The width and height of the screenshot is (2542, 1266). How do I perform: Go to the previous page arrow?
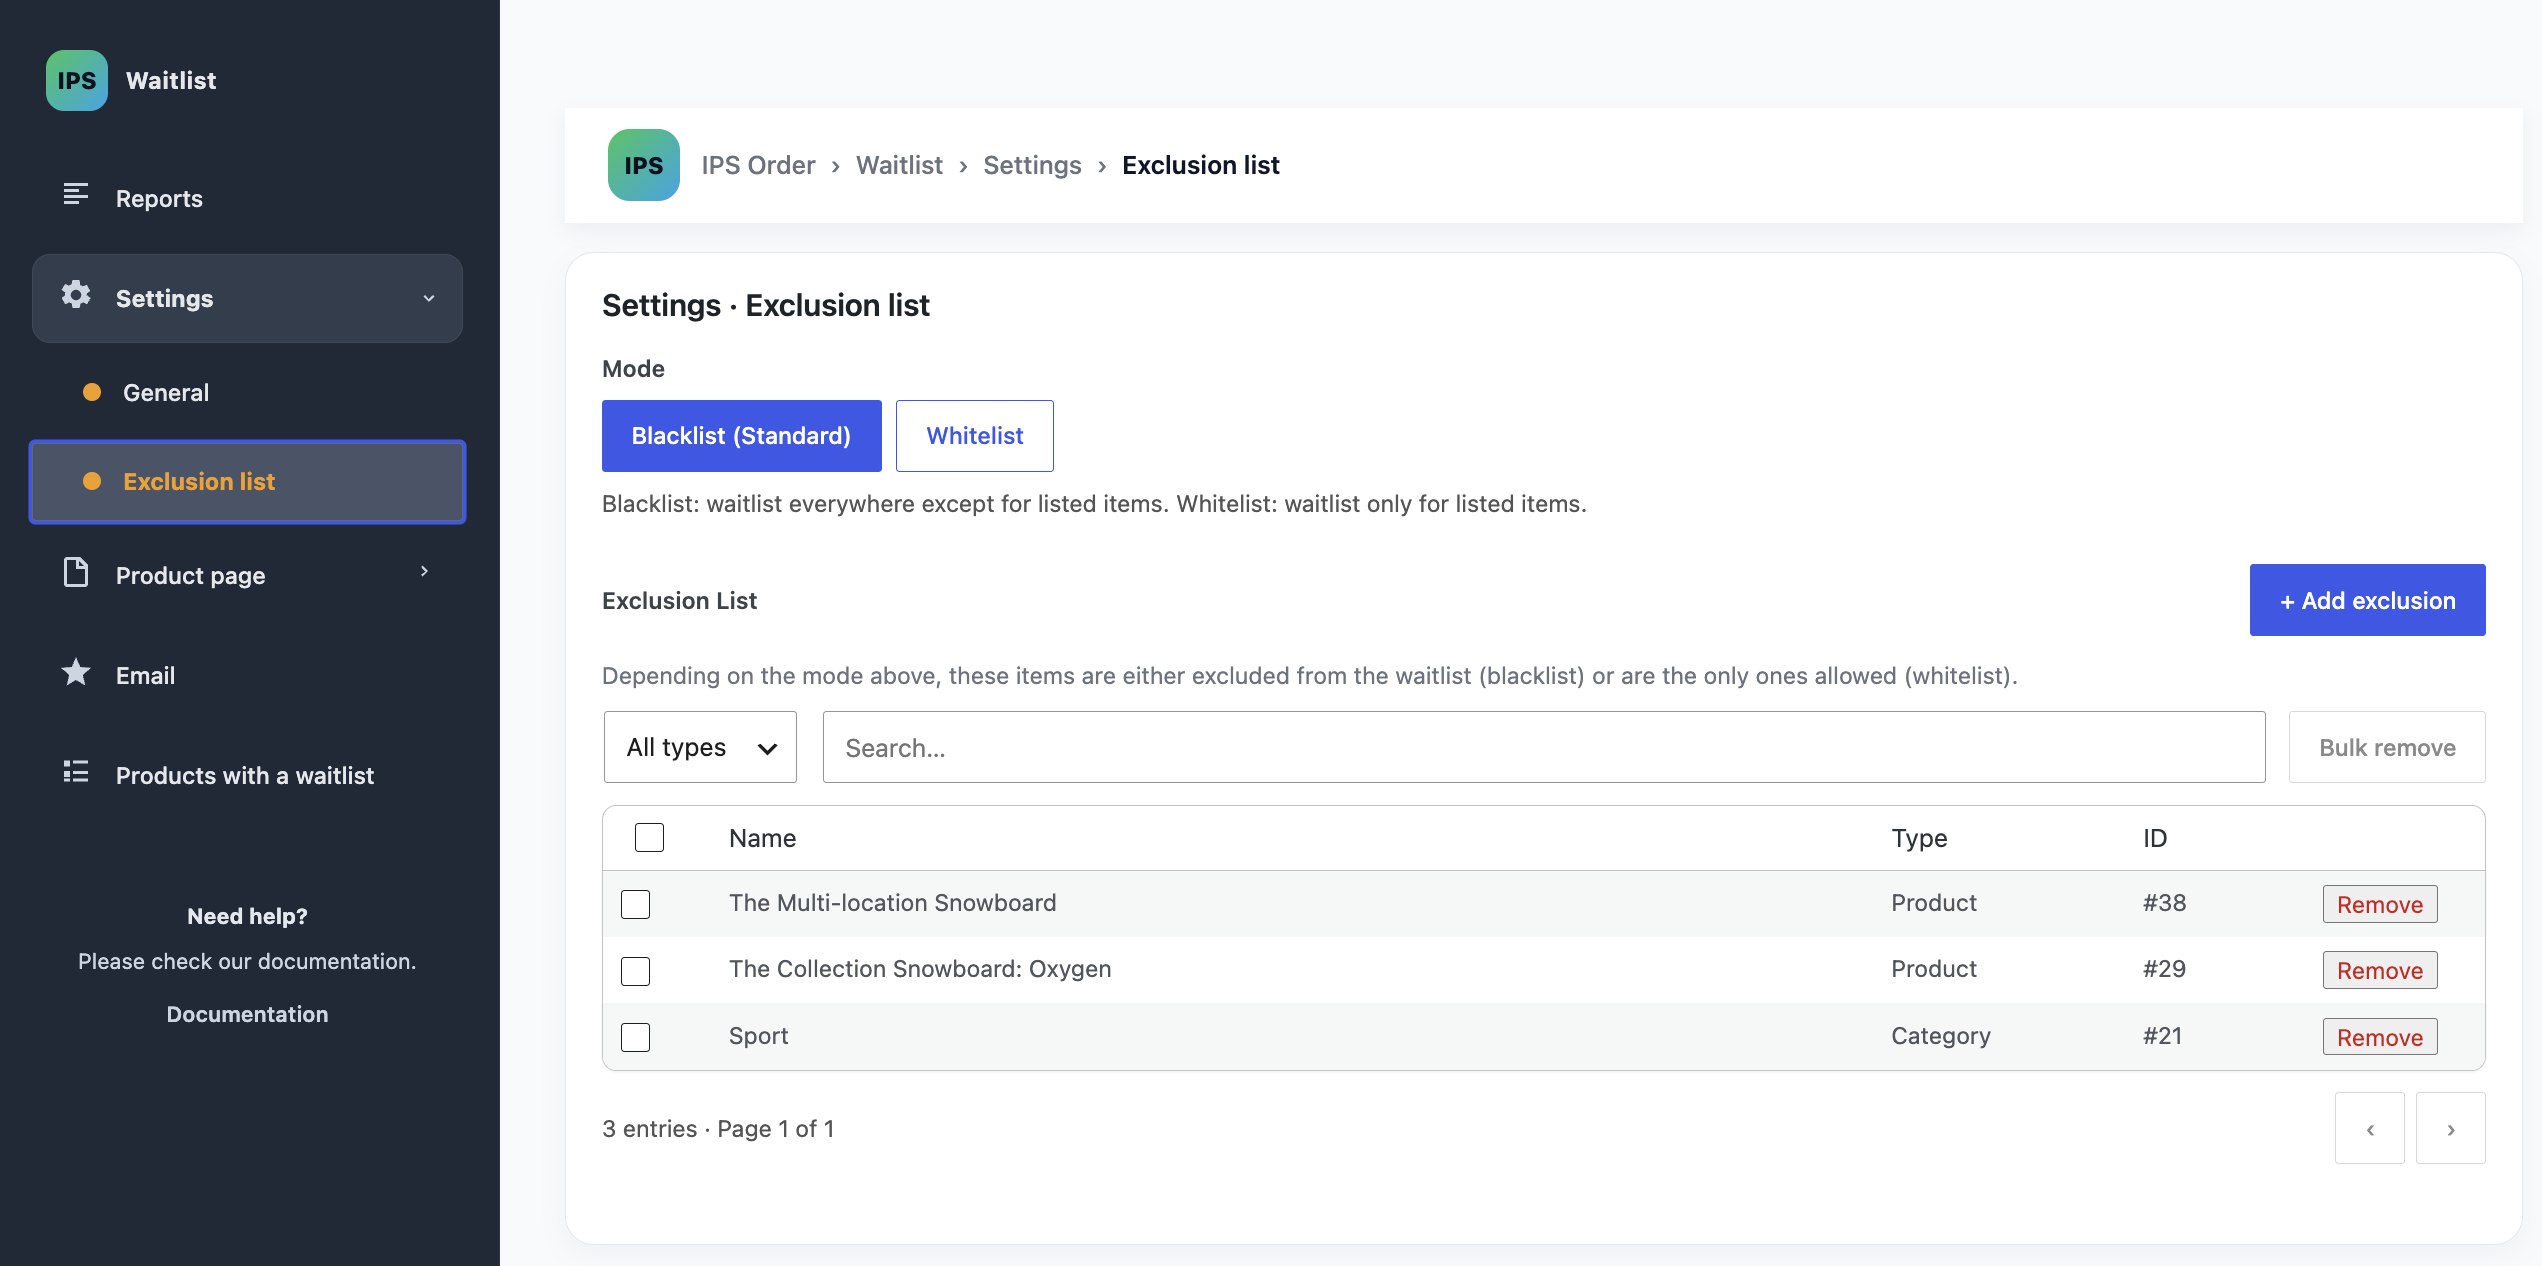[2369, 1128]
